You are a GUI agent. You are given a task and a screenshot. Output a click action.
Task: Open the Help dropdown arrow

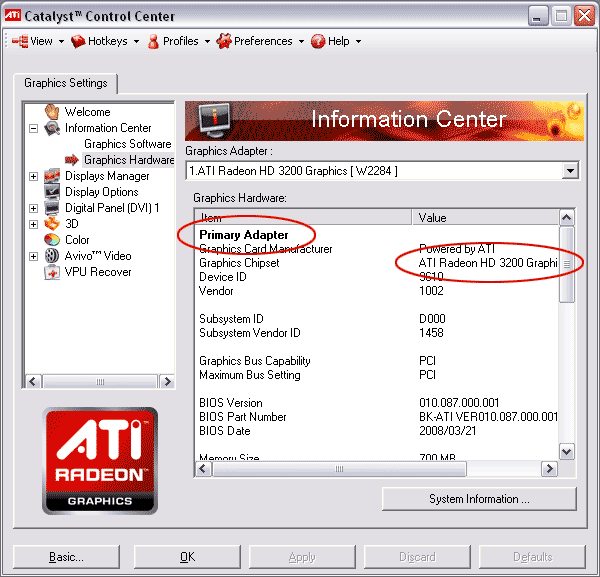[x=358, y=41]
